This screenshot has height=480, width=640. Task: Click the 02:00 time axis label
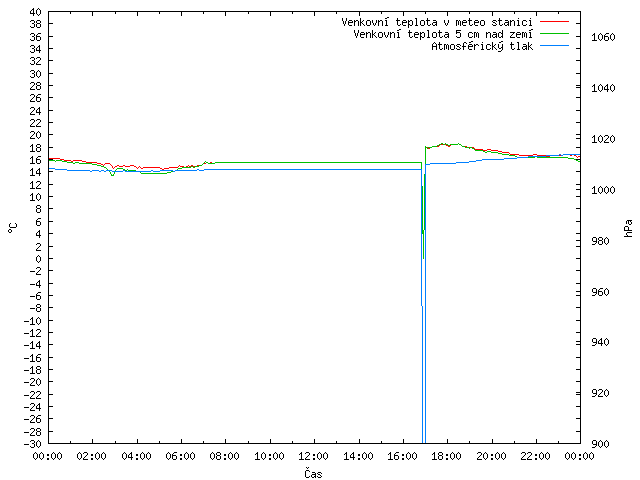coord(92,456)
